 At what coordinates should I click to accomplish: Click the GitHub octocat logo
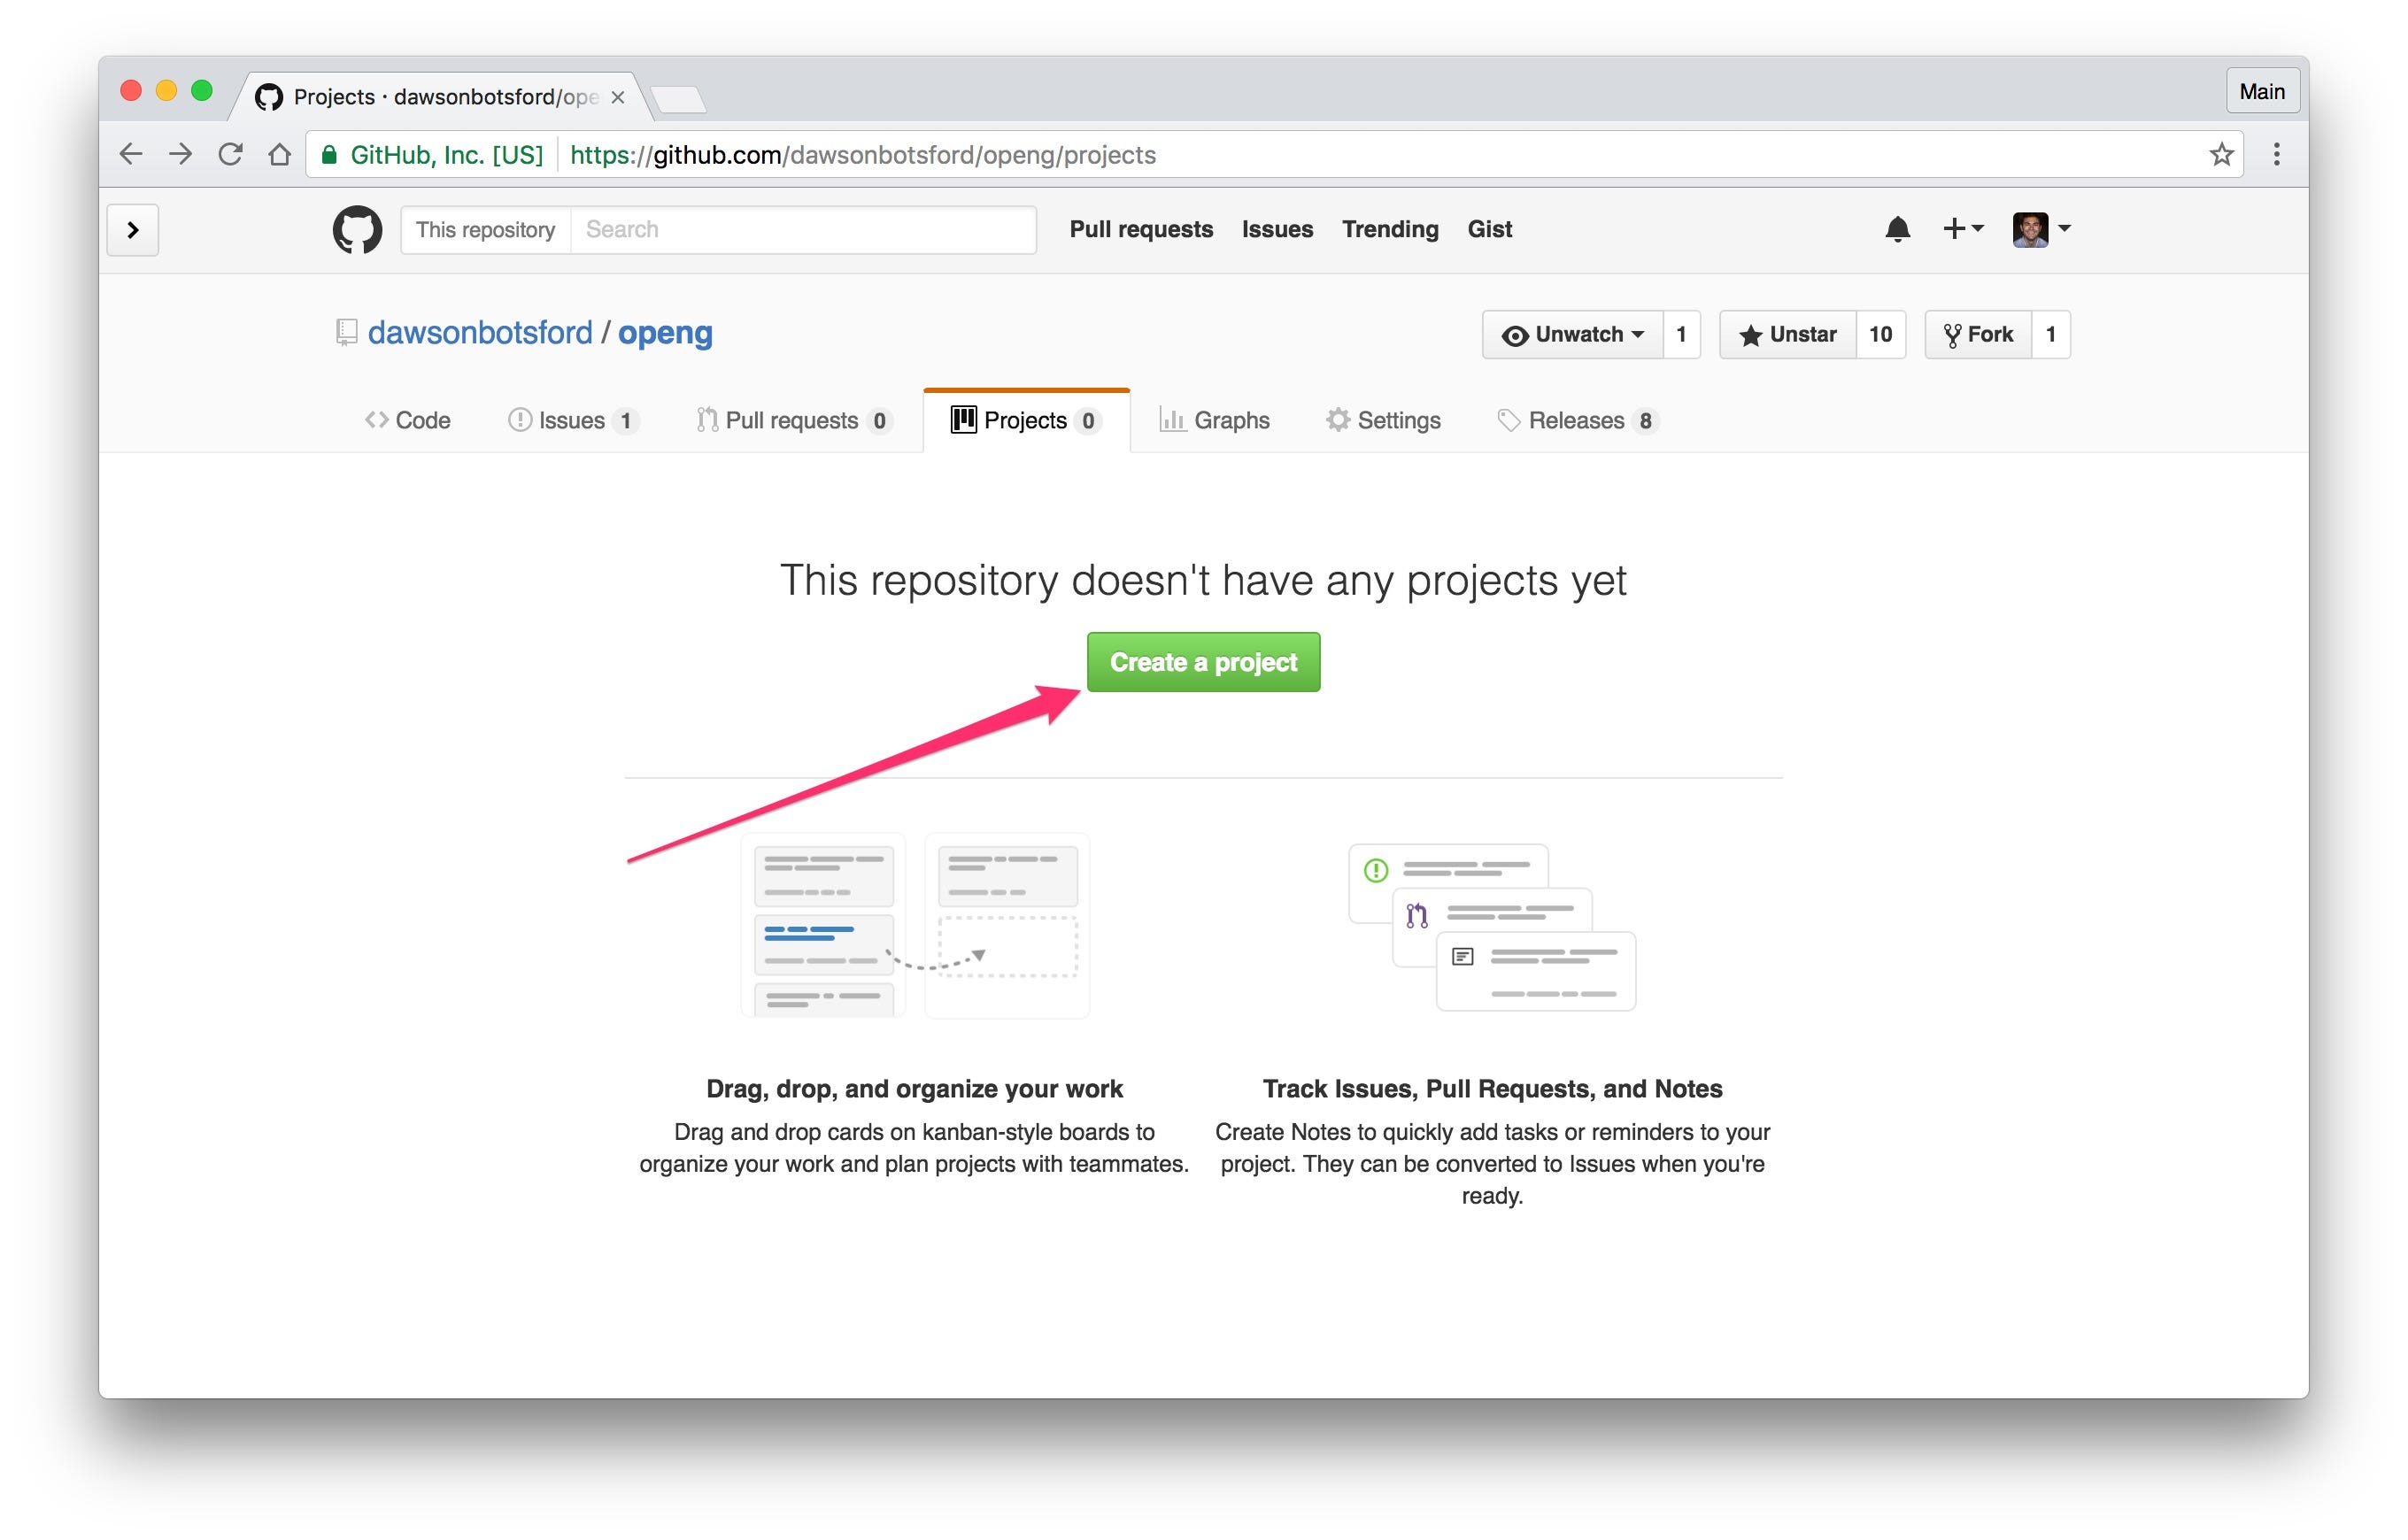pyautogui.click(x=357, y=229)
